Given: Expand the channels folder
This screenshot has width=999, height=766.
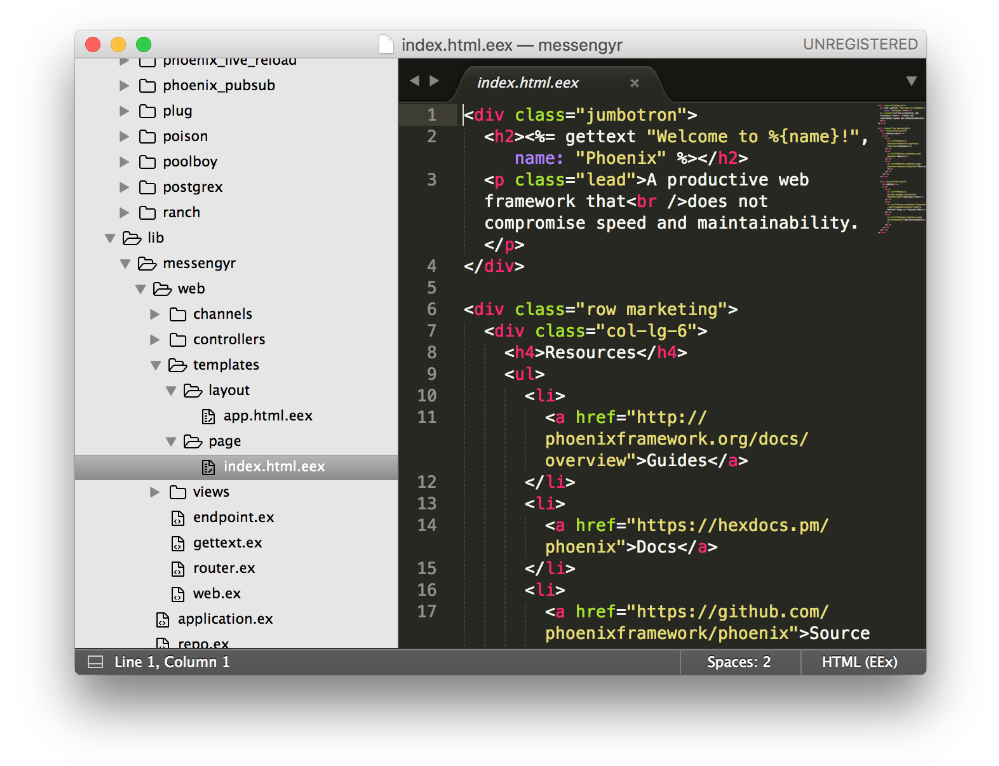Looking at the screenshot, I should [155, 314].
